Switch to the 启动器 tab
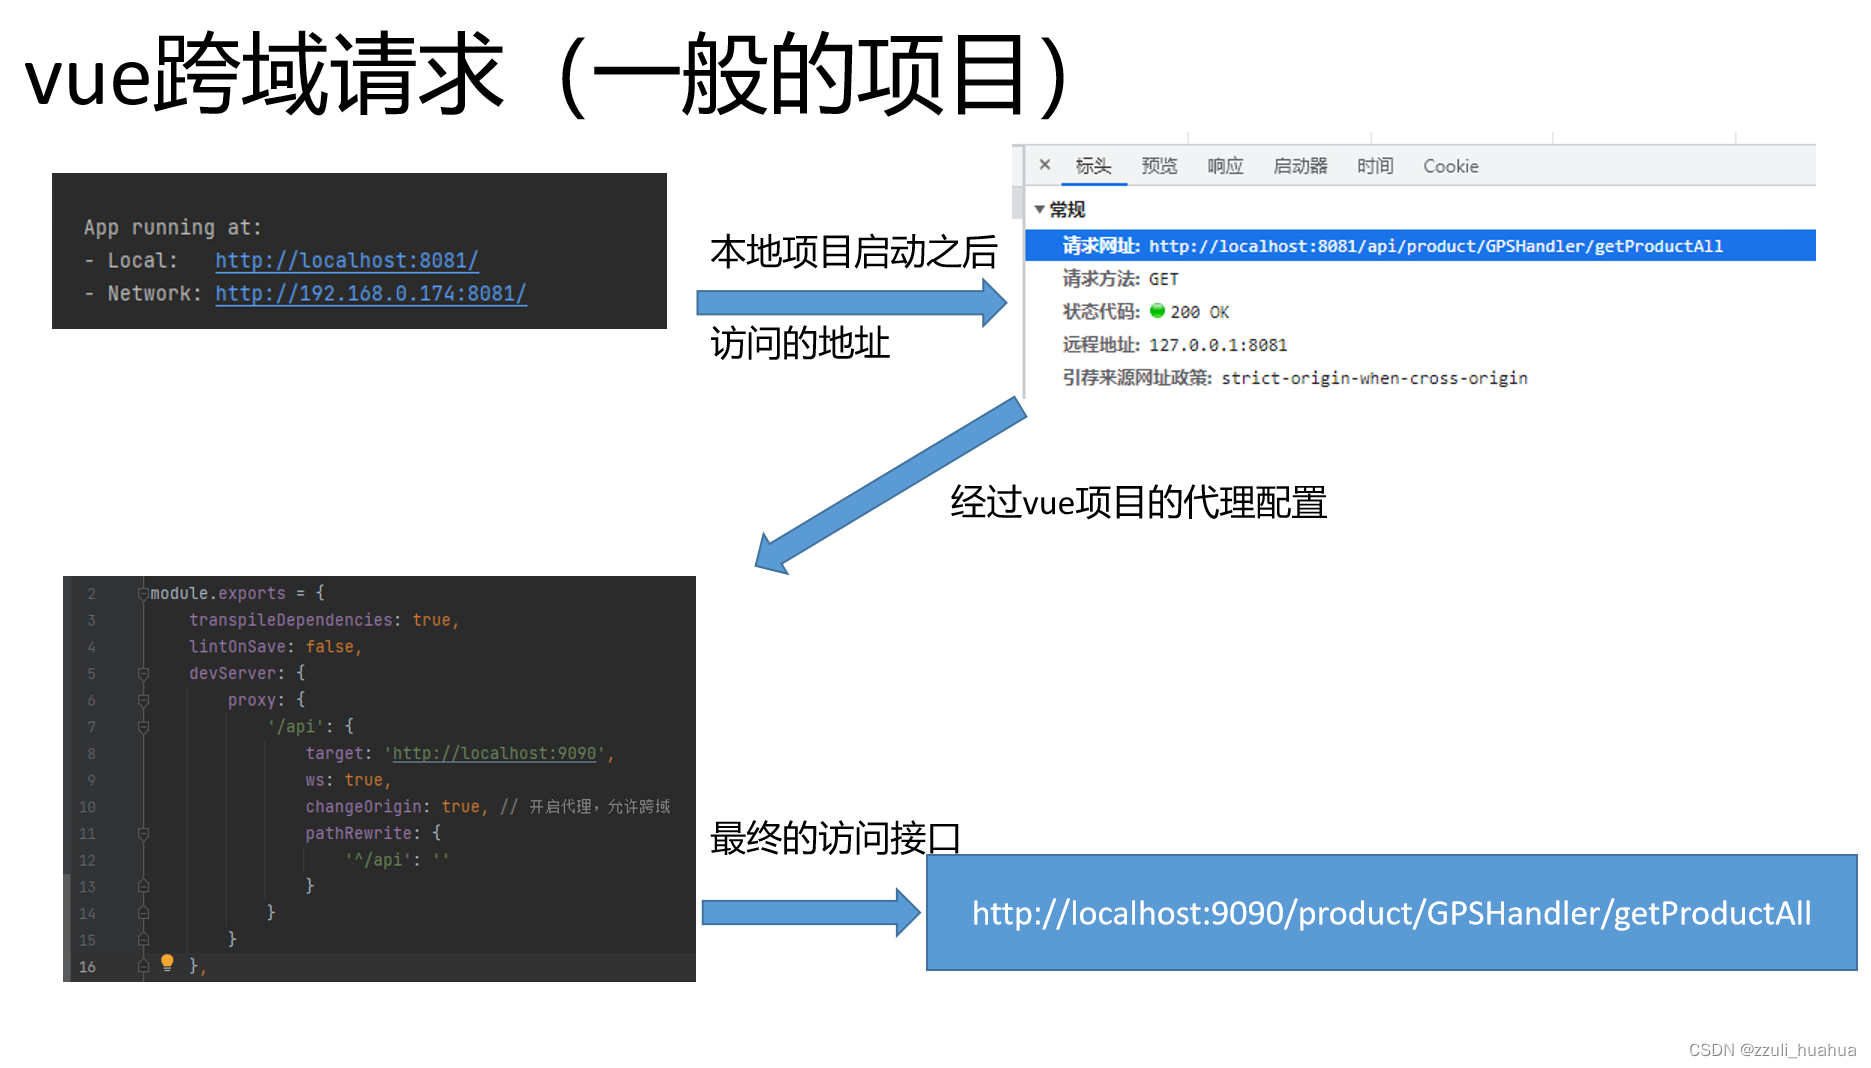Viewport: 1871px width, 1068px height. tap(1300, 166)
